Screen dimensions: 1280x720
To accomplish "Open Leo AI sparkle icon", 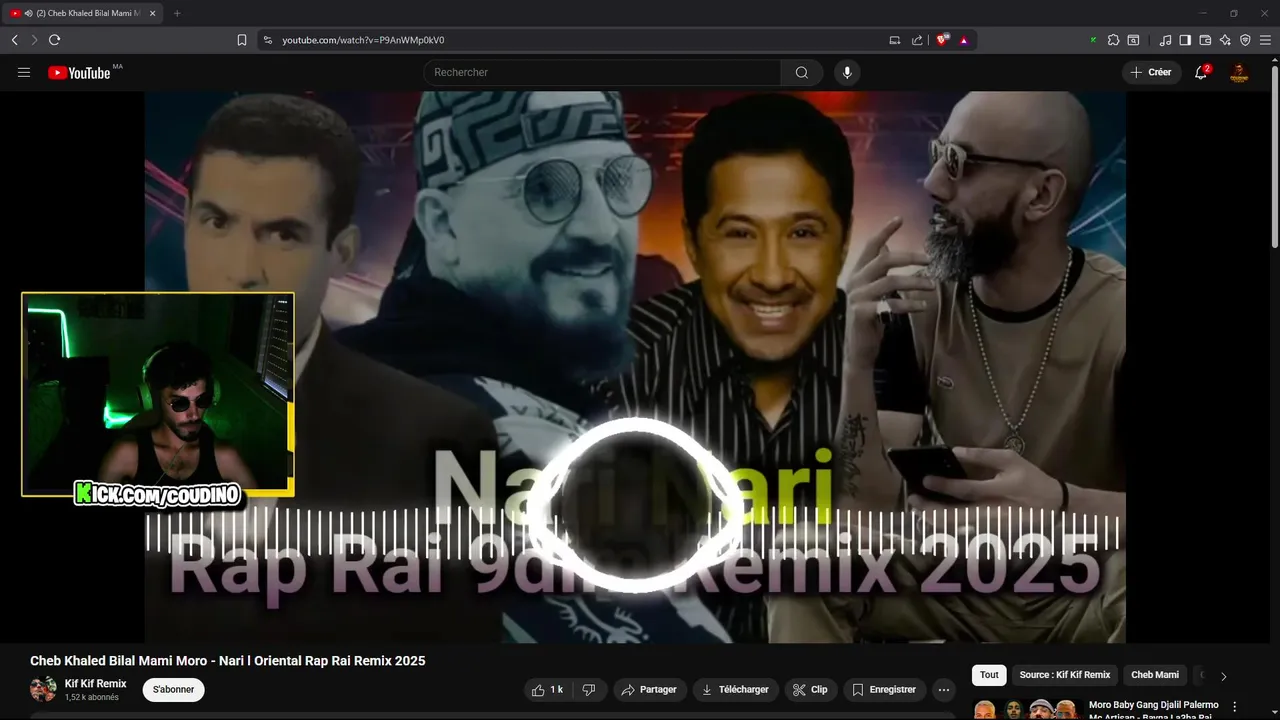I will [1225, 40].
